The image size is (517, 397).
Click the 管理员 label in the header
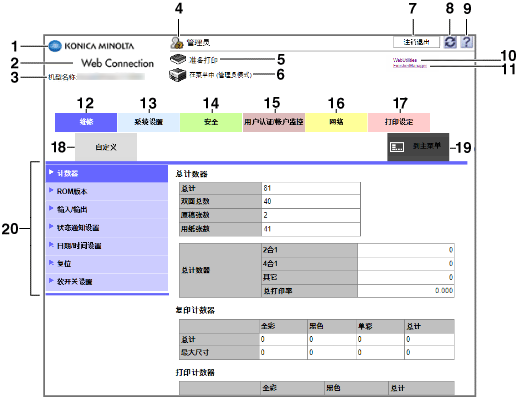(x=198, y=43)
